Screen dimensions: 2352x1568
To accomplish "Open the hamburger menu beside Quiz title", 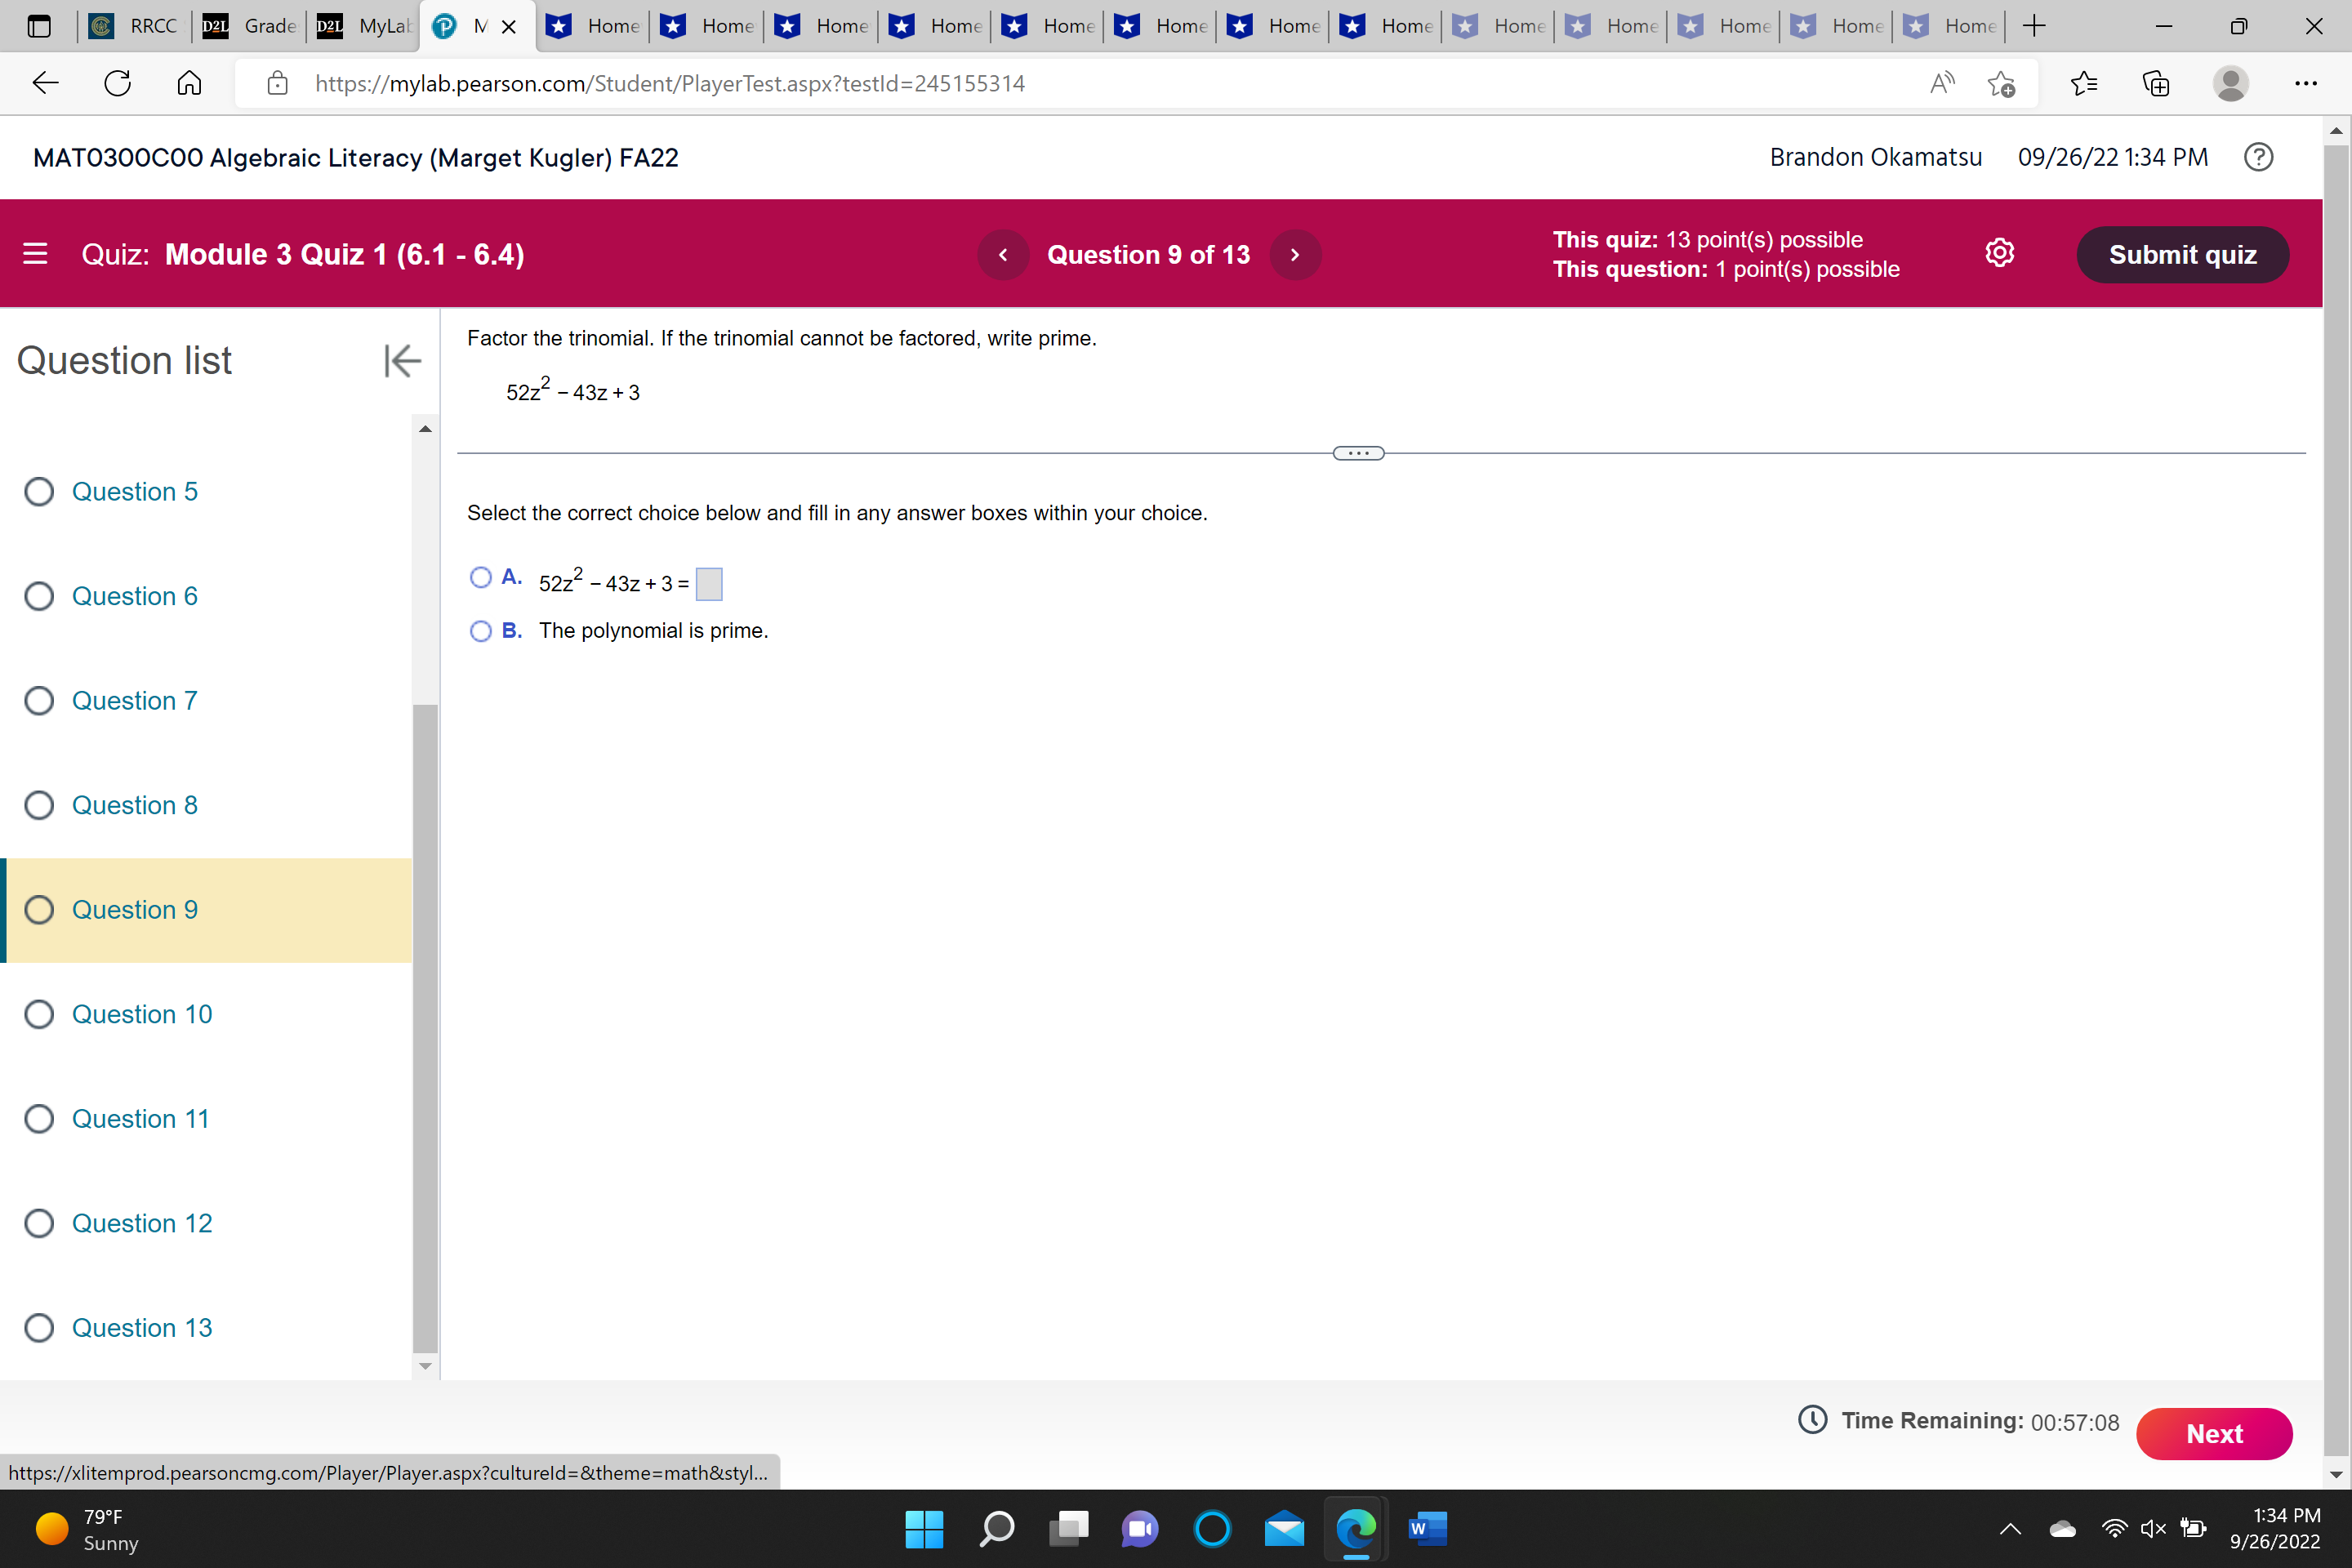I will 35,254.
